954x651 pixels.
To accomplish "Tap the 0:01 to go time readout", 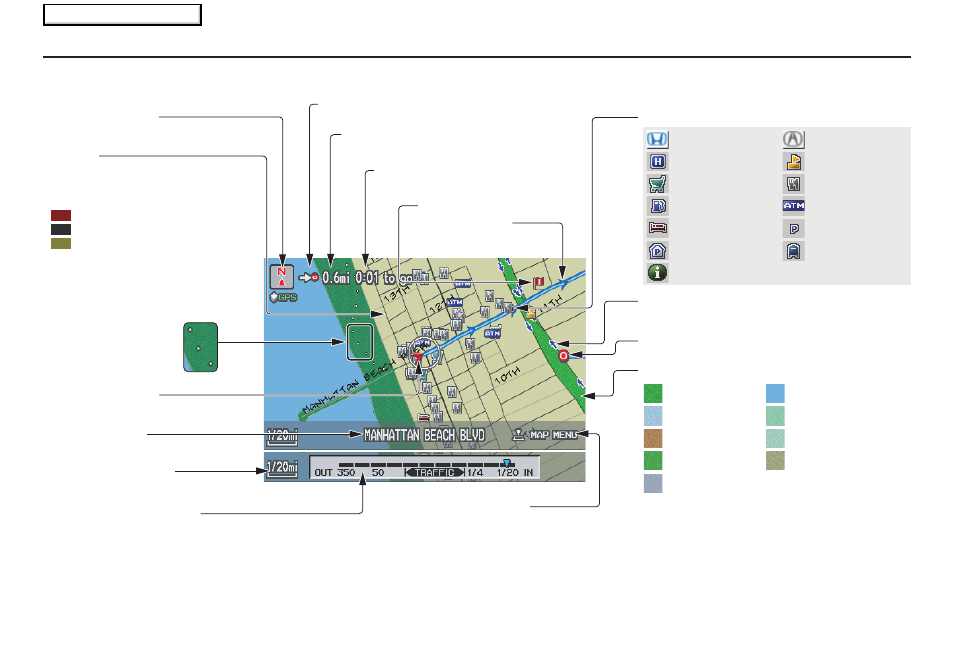I will pyautogui.click(x=383, y=278).
